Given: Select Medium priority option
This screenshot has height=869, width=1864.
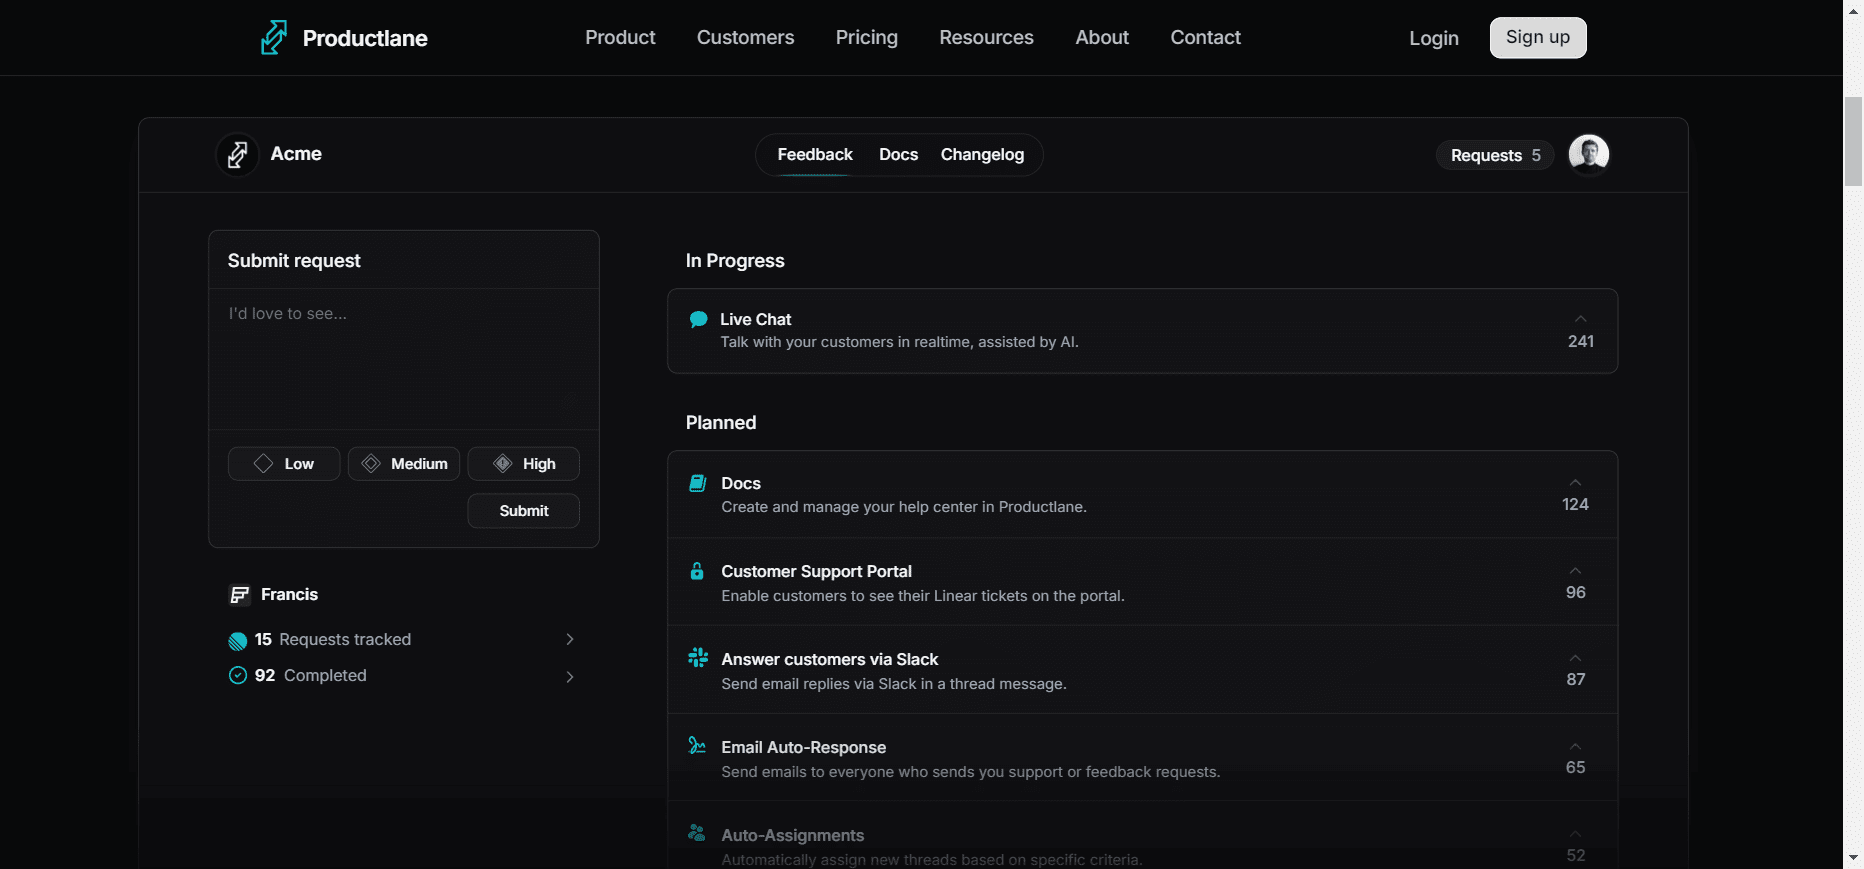Looking at the screenshot, I should 404,464.
